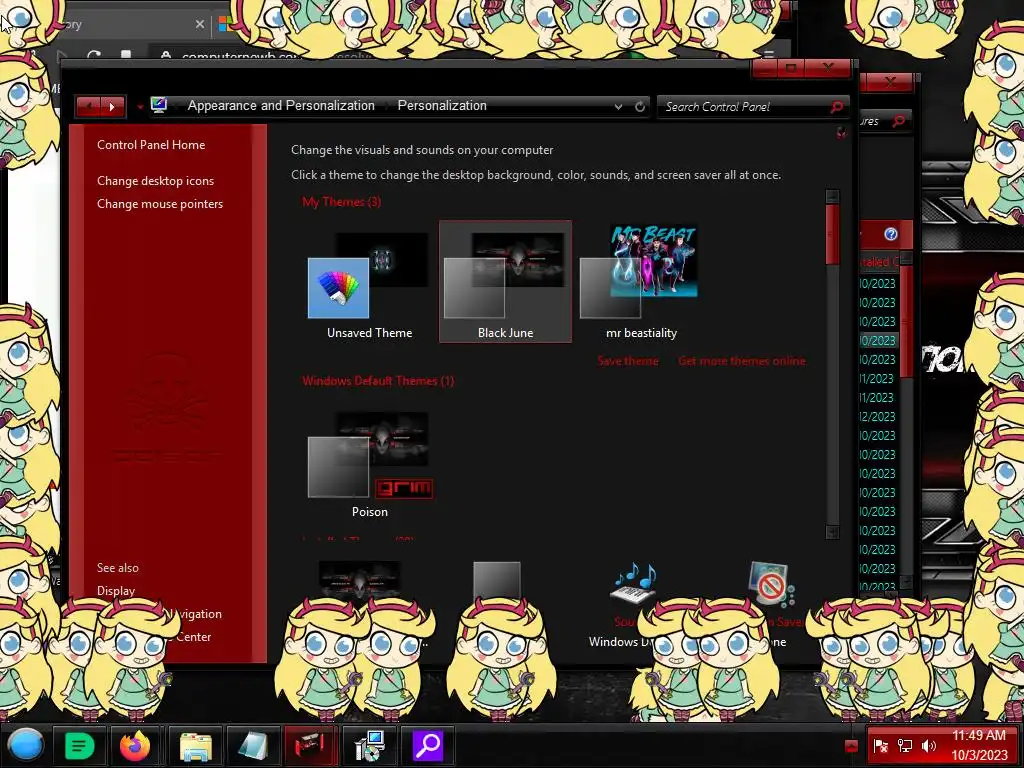Click the back window list scrollbar thumb
The height and width of the screenshot is (768, 1024).
click(x=906, y=320)
